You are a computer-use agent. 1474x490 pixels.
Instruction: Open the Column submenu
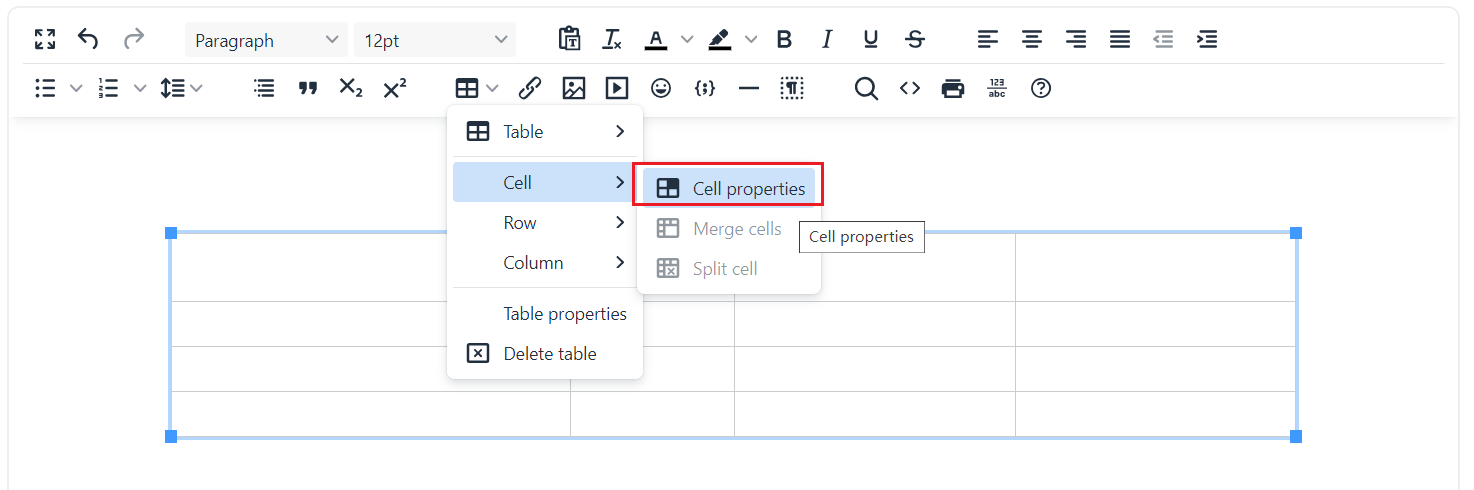545,263
